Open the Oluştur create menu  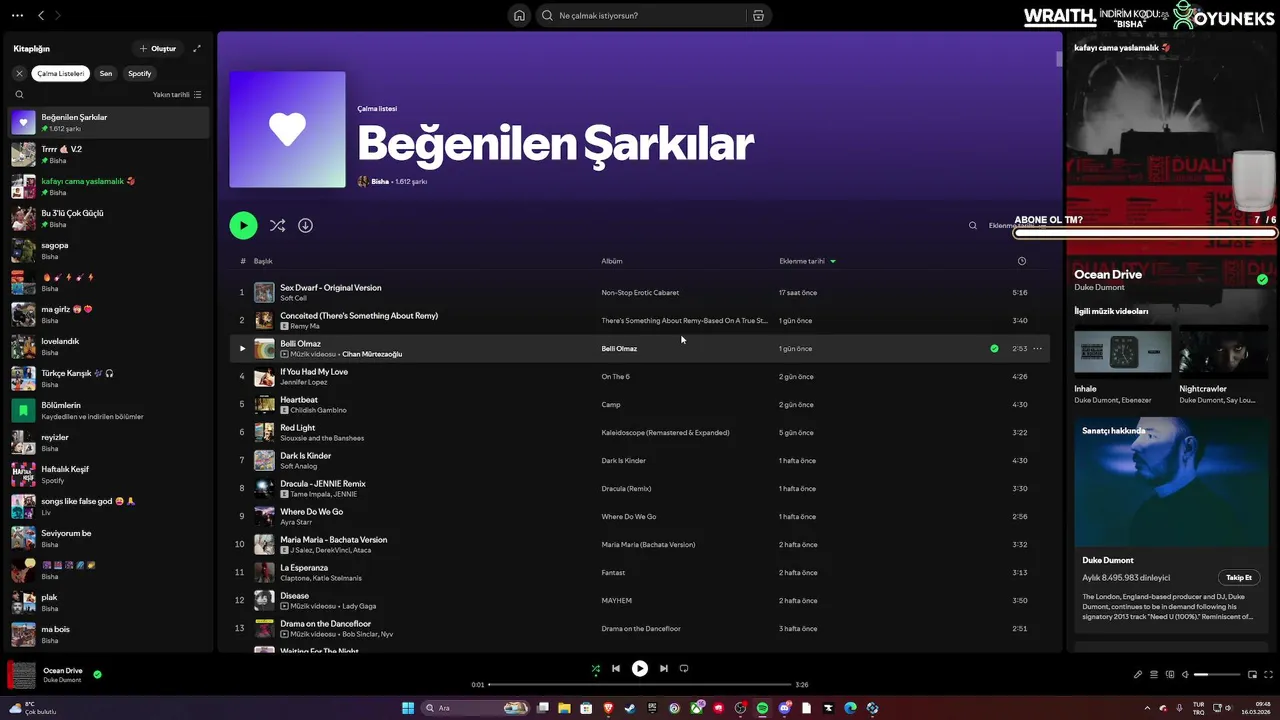tap(158, 48)
